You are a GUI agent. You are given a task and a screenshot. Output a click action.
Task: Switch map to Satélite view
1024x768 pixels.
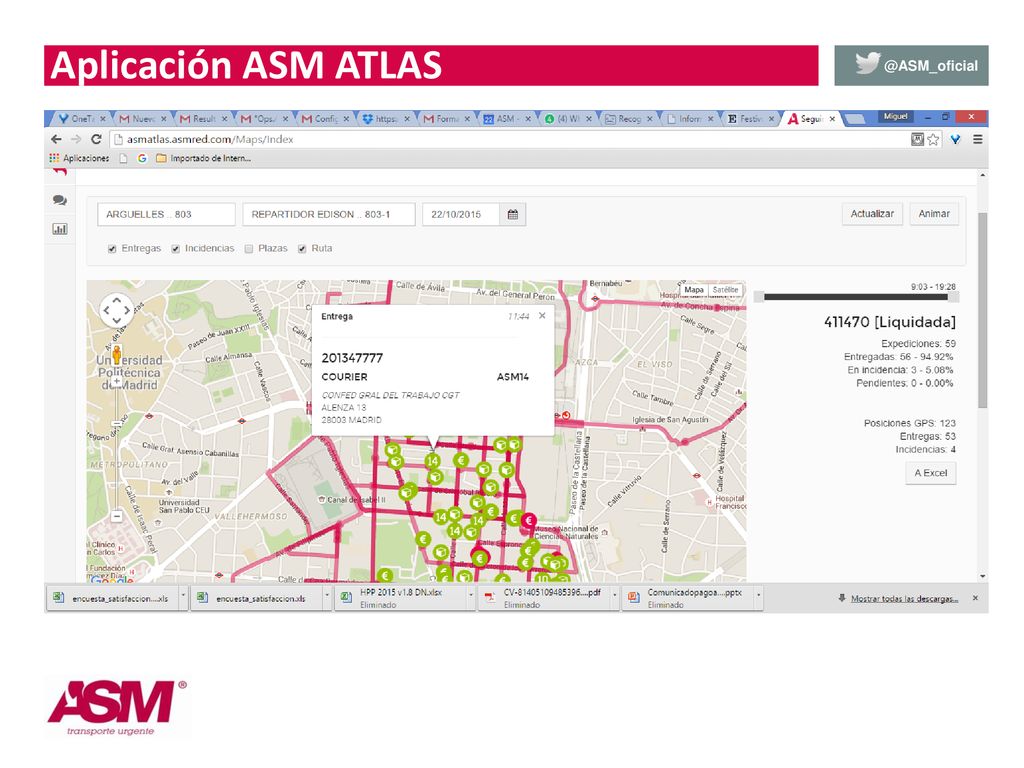725,290
